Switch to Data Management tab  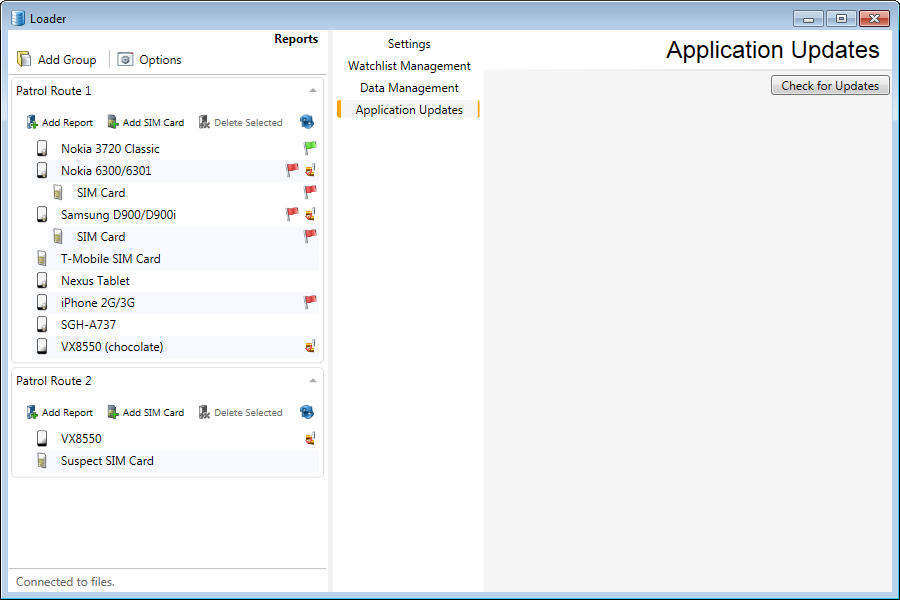point(409,88)
